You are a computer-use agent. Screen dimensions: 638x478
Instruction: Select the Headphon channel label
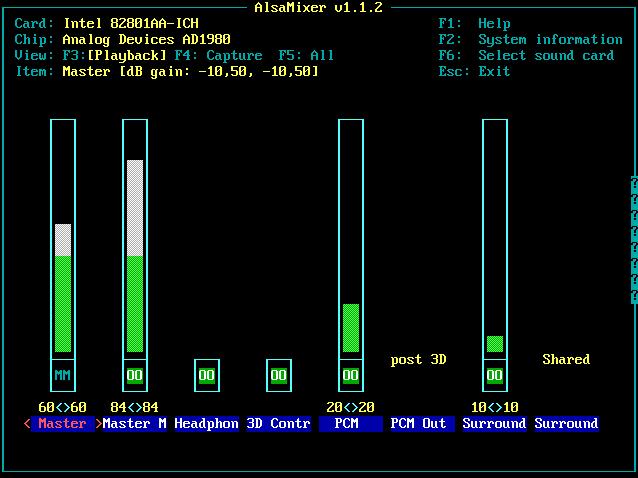(207, 423)
